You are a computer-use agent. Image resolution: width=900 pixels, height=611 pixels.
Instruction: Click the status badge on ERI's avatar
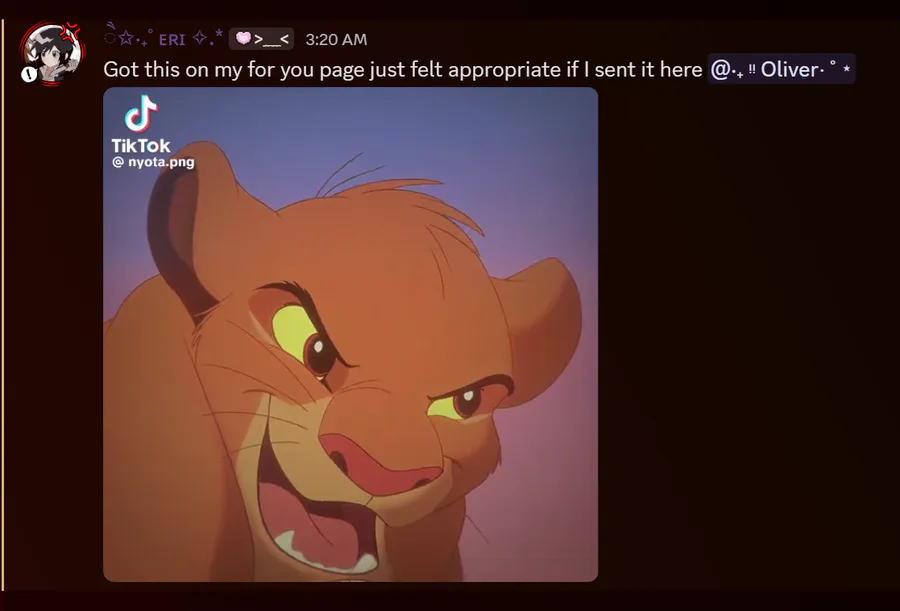point(29,74)
